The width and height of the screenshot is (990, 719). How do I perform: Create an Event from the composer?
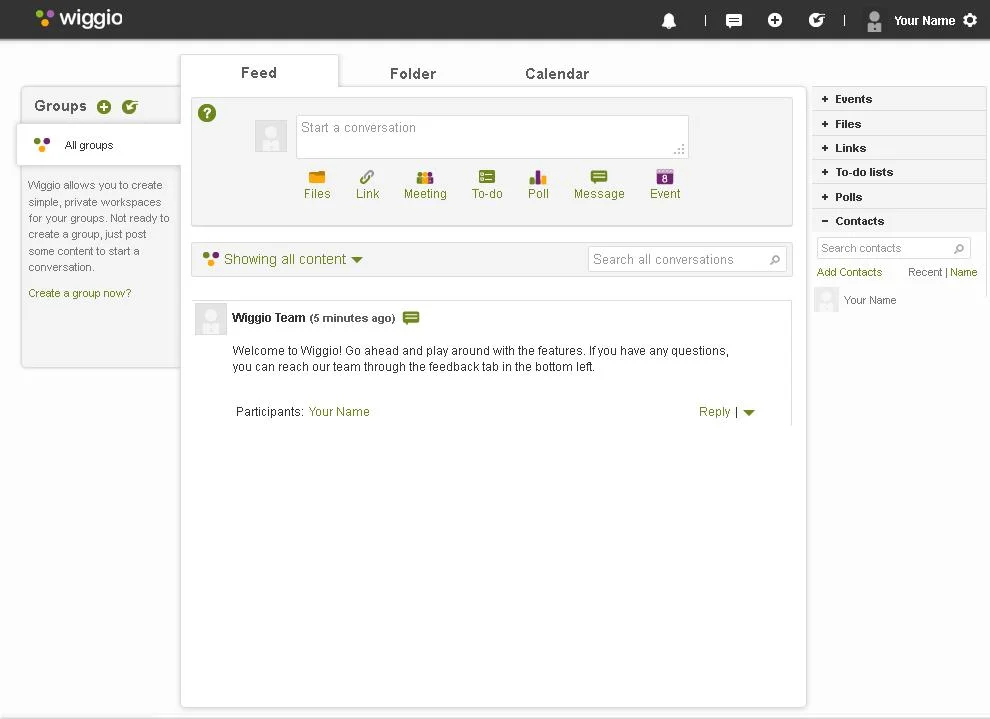tap(665, 185)
